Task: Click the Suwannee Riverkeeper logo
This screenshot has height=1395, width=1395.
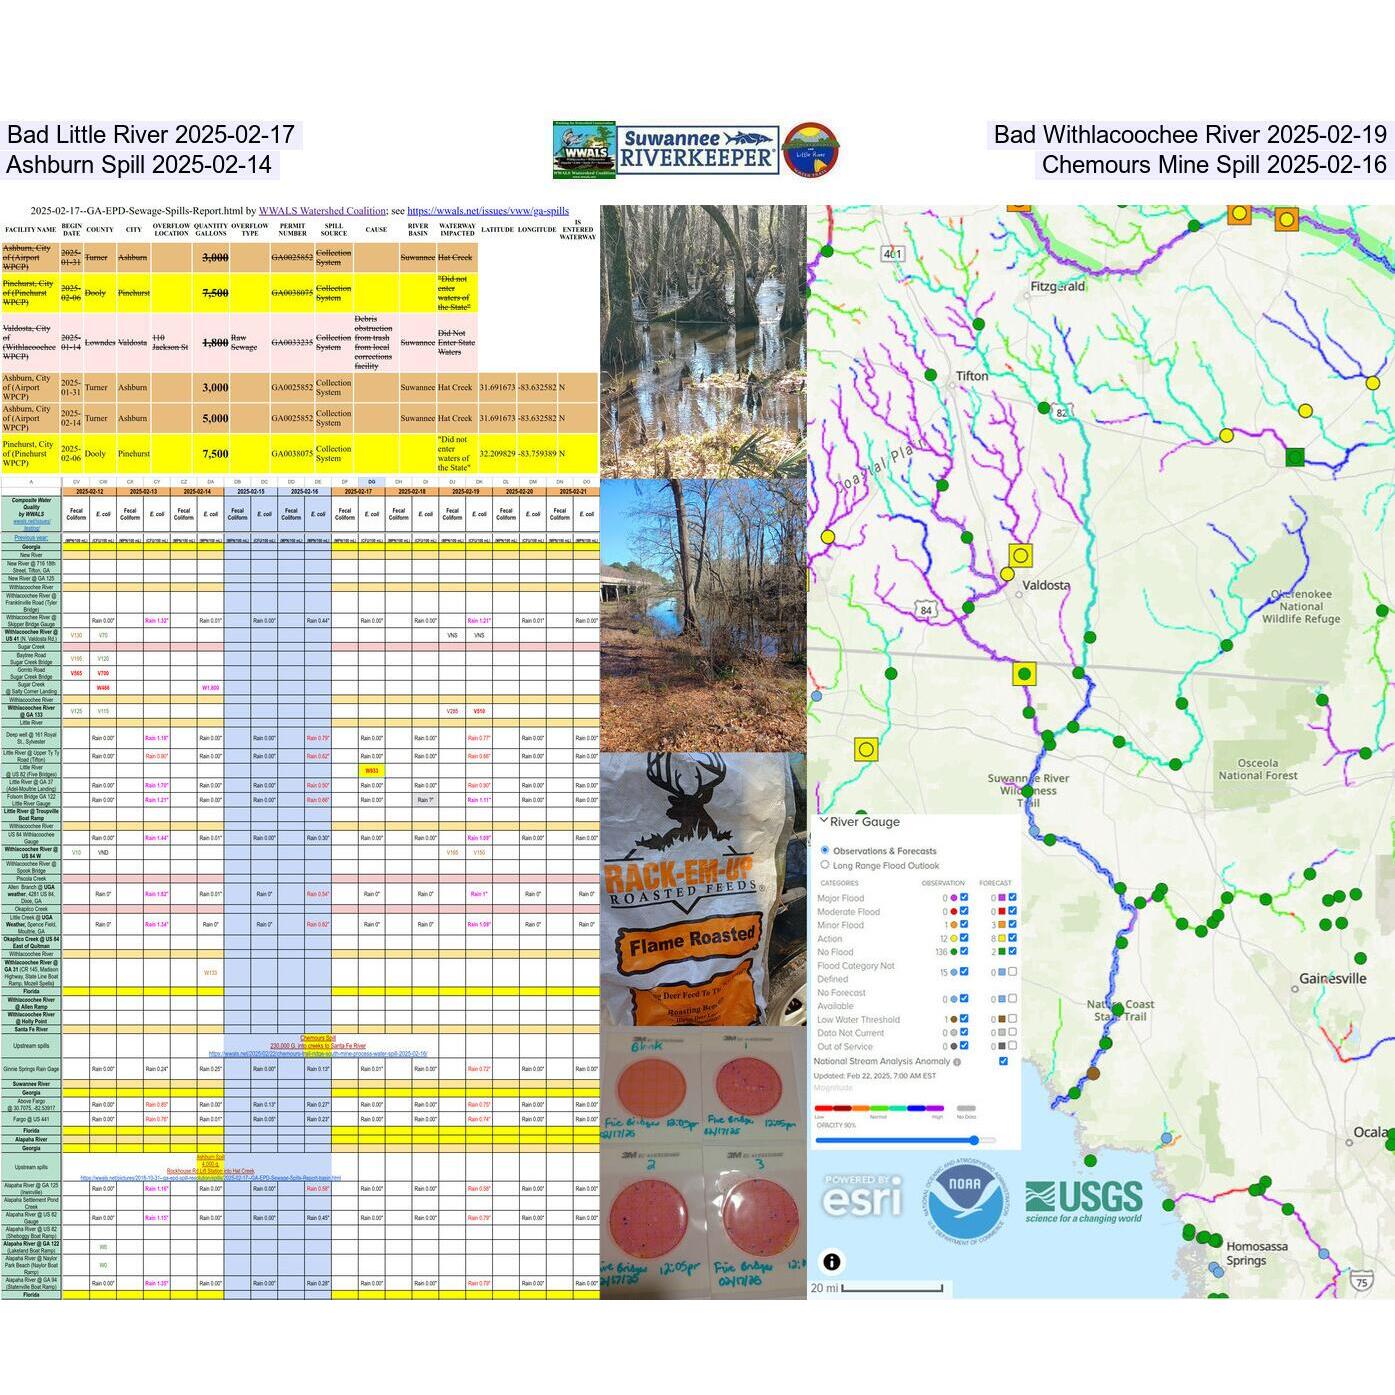Action: 698,151
